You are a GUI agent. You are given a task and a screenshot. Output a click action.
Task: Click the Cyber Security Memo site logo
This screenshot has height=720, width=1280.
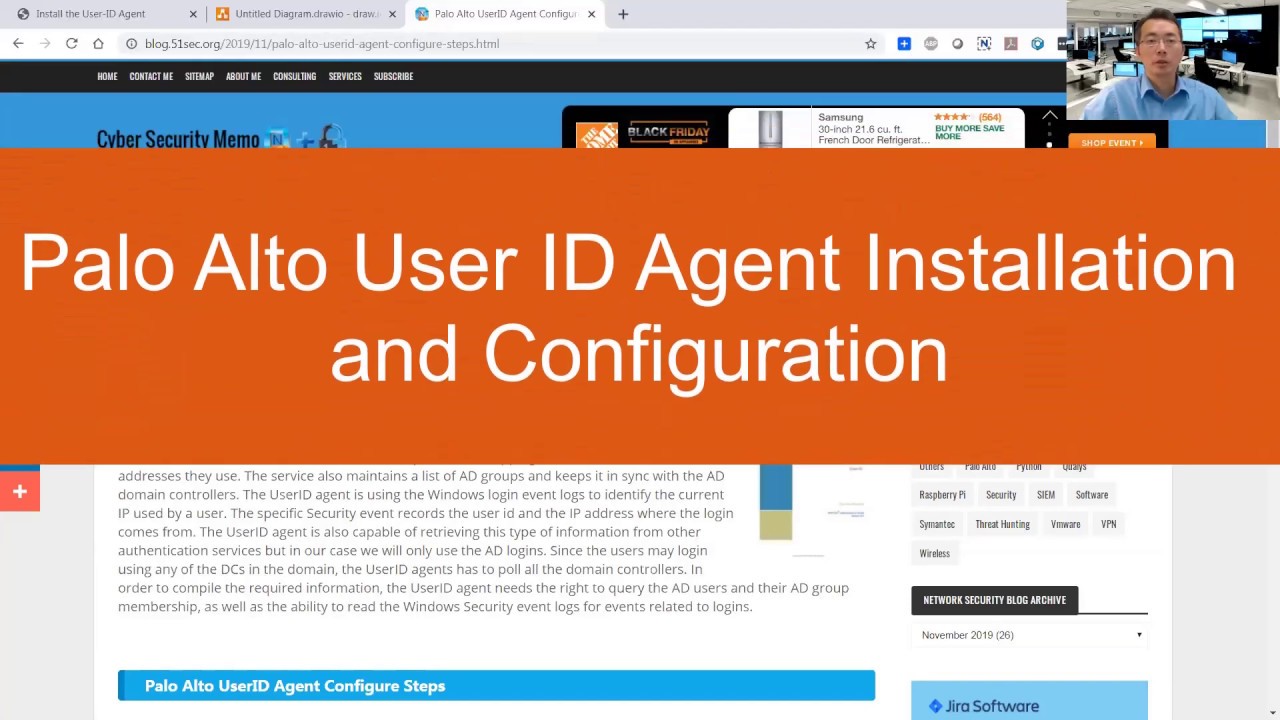click(220, 138)
